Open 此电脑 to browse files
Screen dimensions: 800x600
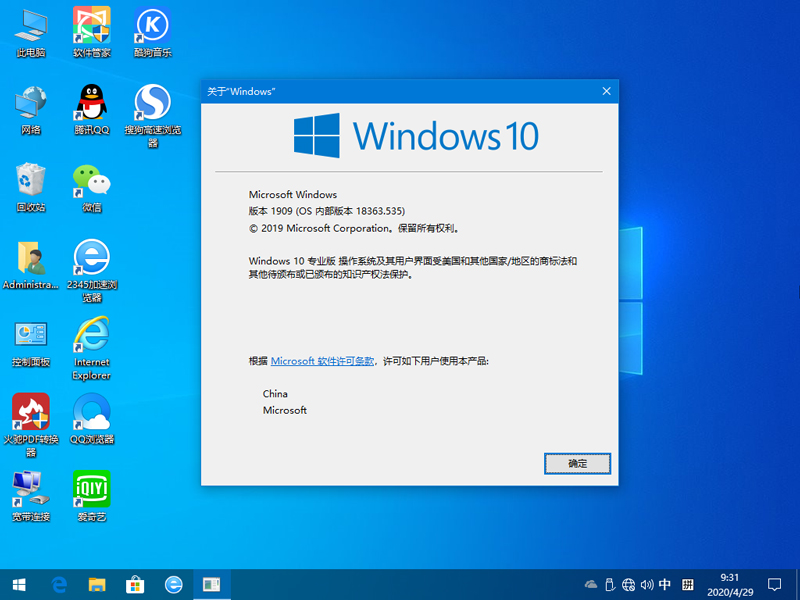click(x=30, y=25)
